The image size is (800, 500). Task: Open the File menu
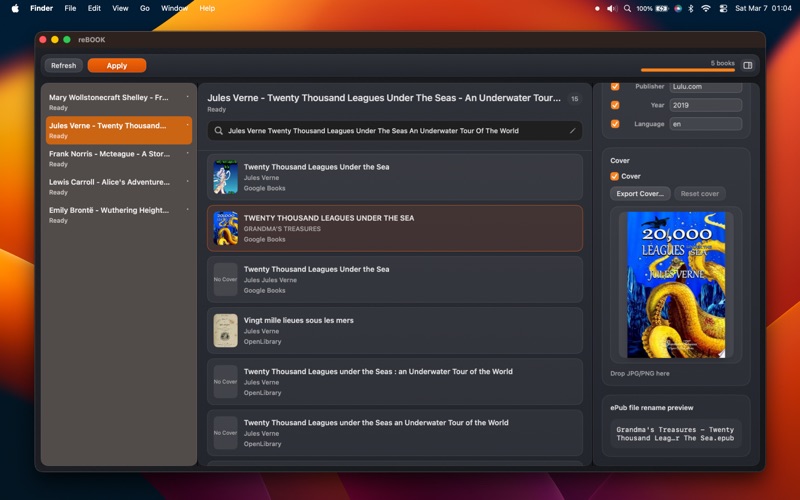(70, 8)
